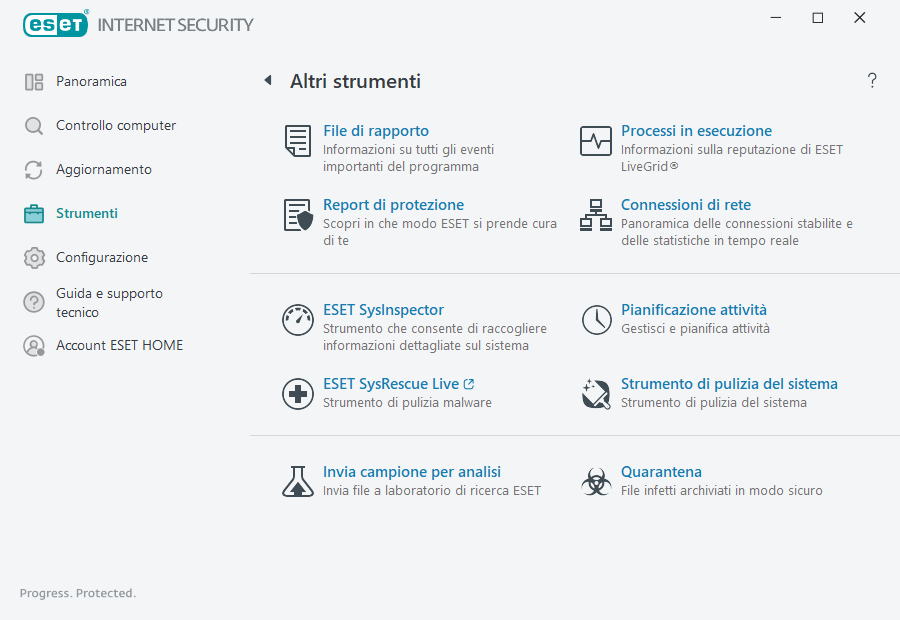The width and height of the screenshot is (900, 620).
Task: Switch to the Panoramica section
Action: tap(90, 81)
